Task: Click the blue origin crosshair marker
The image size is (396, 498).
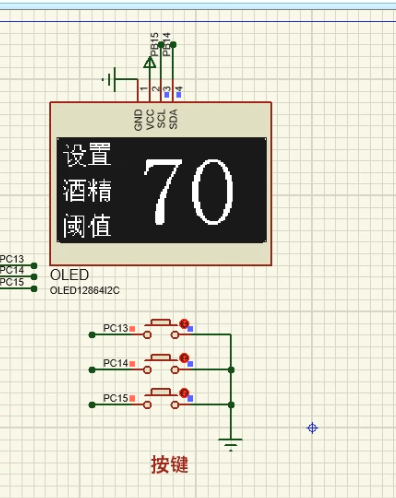Action: [312, 428]
